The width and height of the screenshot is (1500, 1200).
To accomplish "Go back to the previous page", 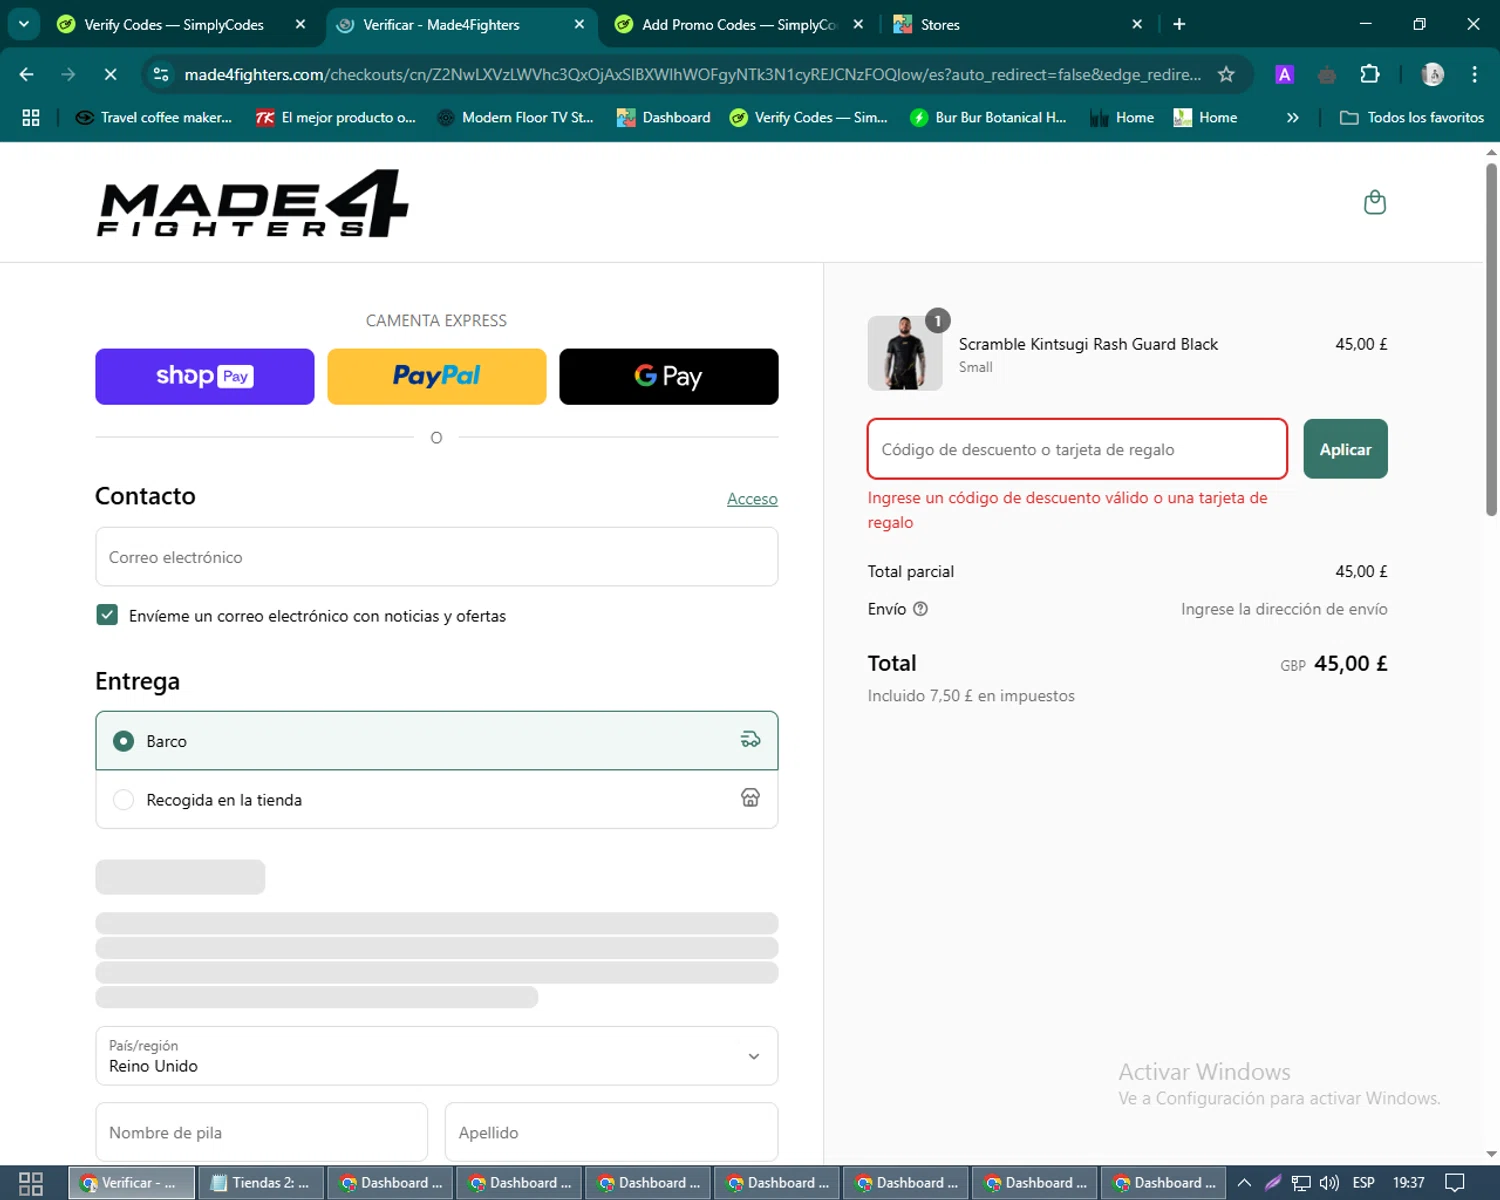I will 27,74.
